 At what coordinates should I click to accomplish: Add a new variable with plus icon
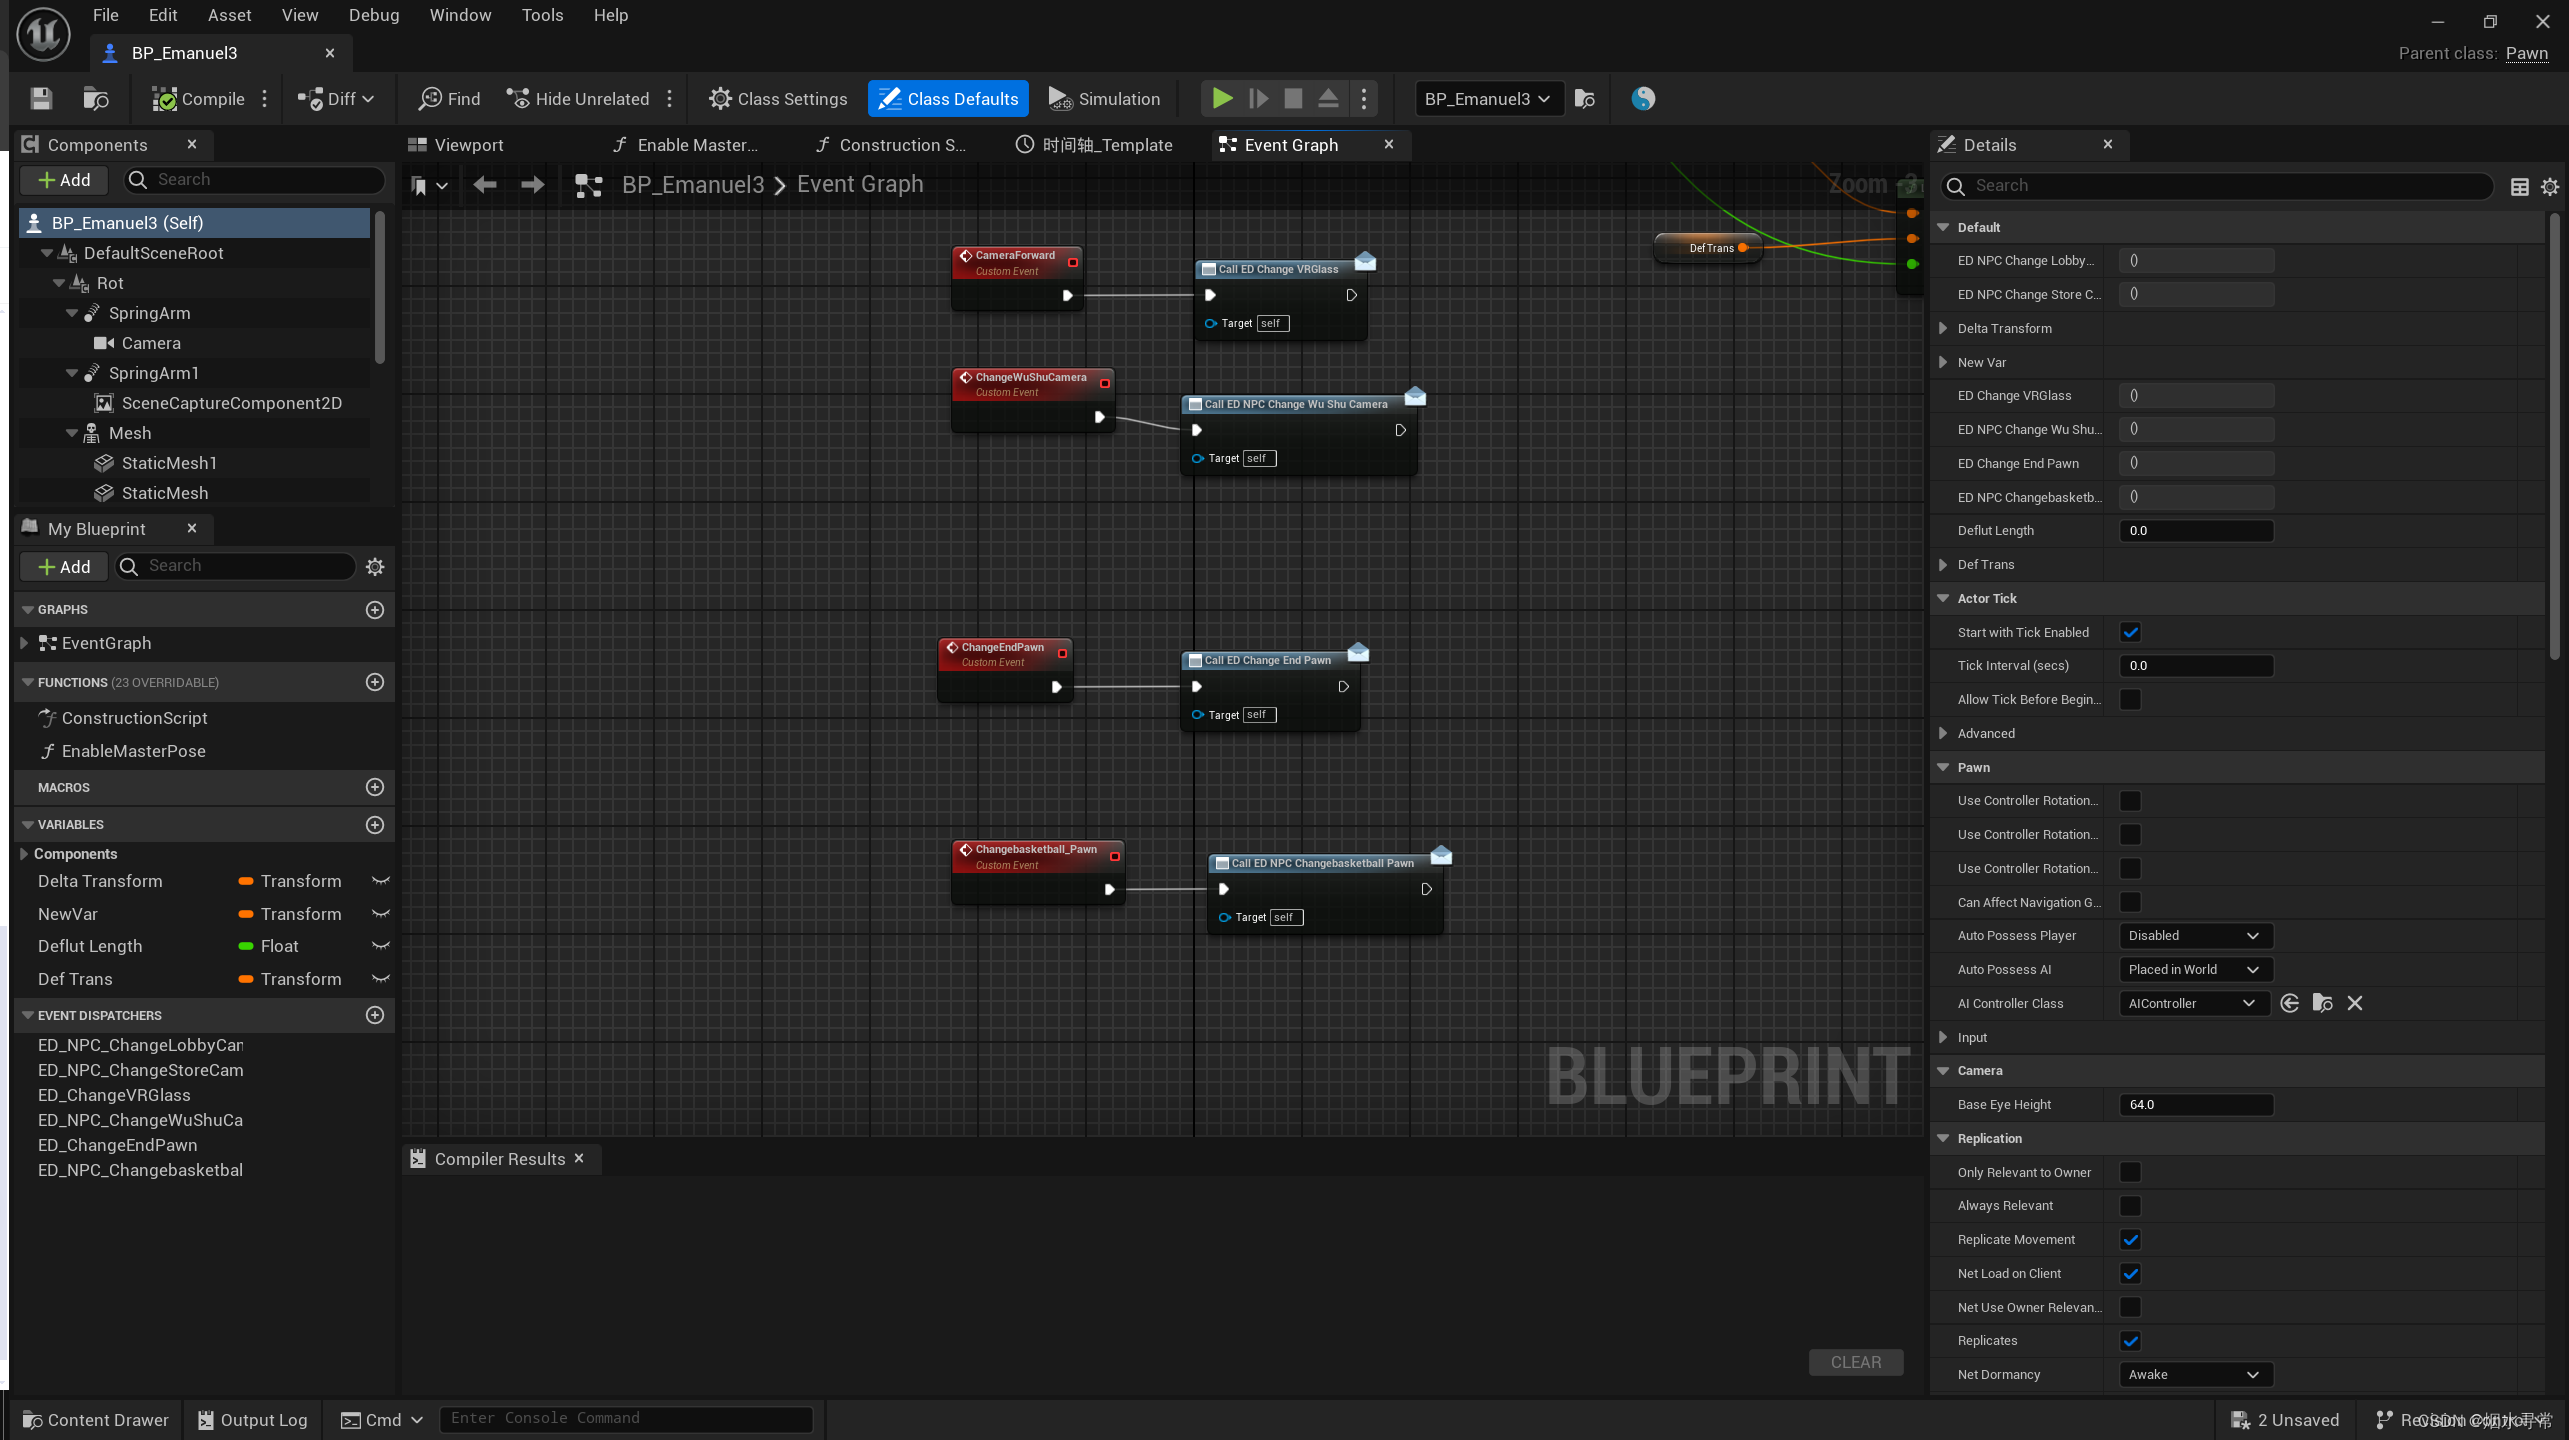(x=375, y=825)
